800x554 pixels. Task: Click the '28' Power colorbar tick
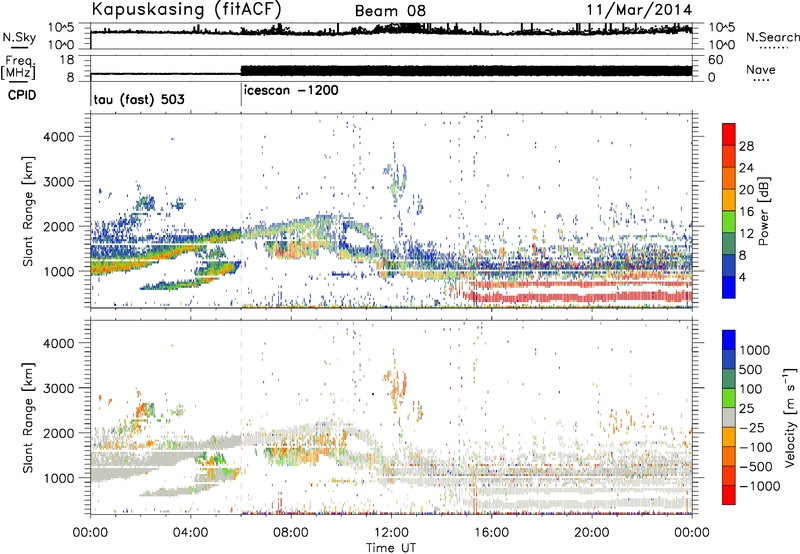click(x=746, y=146)
